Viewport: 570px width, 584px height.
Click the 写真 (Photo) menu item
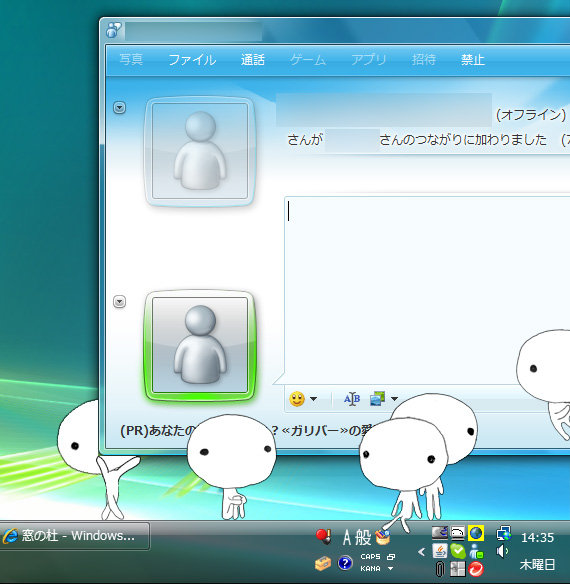131,60
